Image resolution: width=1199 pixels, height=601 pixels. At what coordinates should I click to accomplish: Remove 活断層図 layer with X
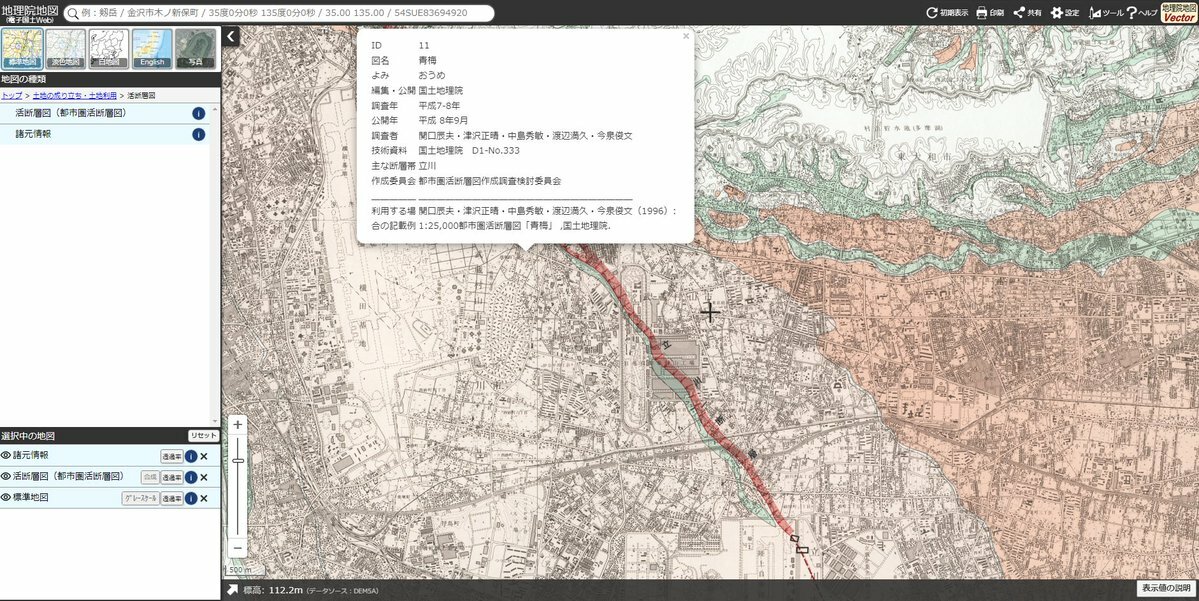tap(204, 477)
